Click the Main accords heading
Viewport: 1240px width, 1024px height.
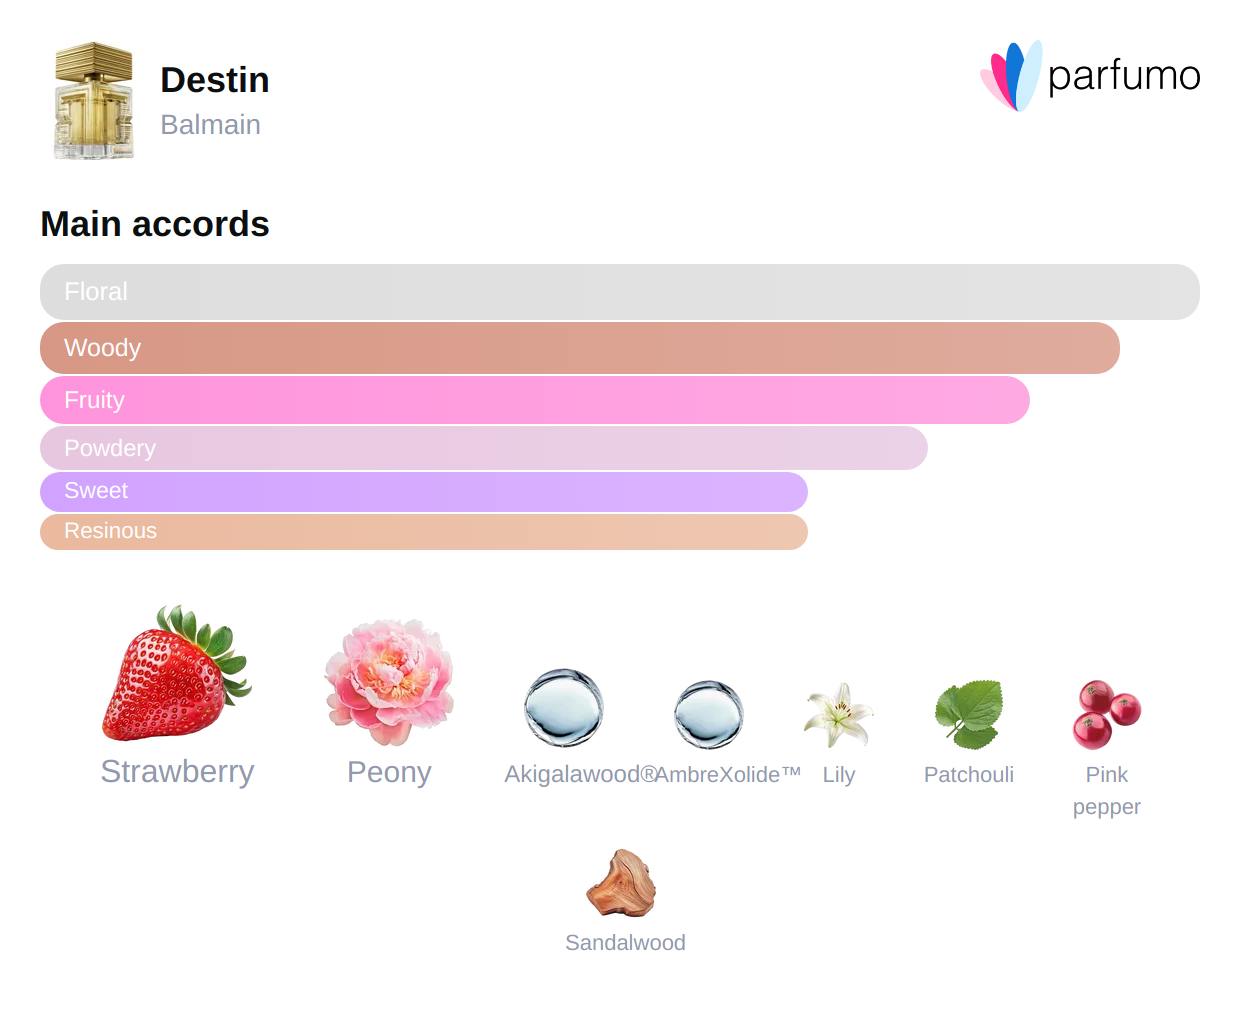point(155,224)
